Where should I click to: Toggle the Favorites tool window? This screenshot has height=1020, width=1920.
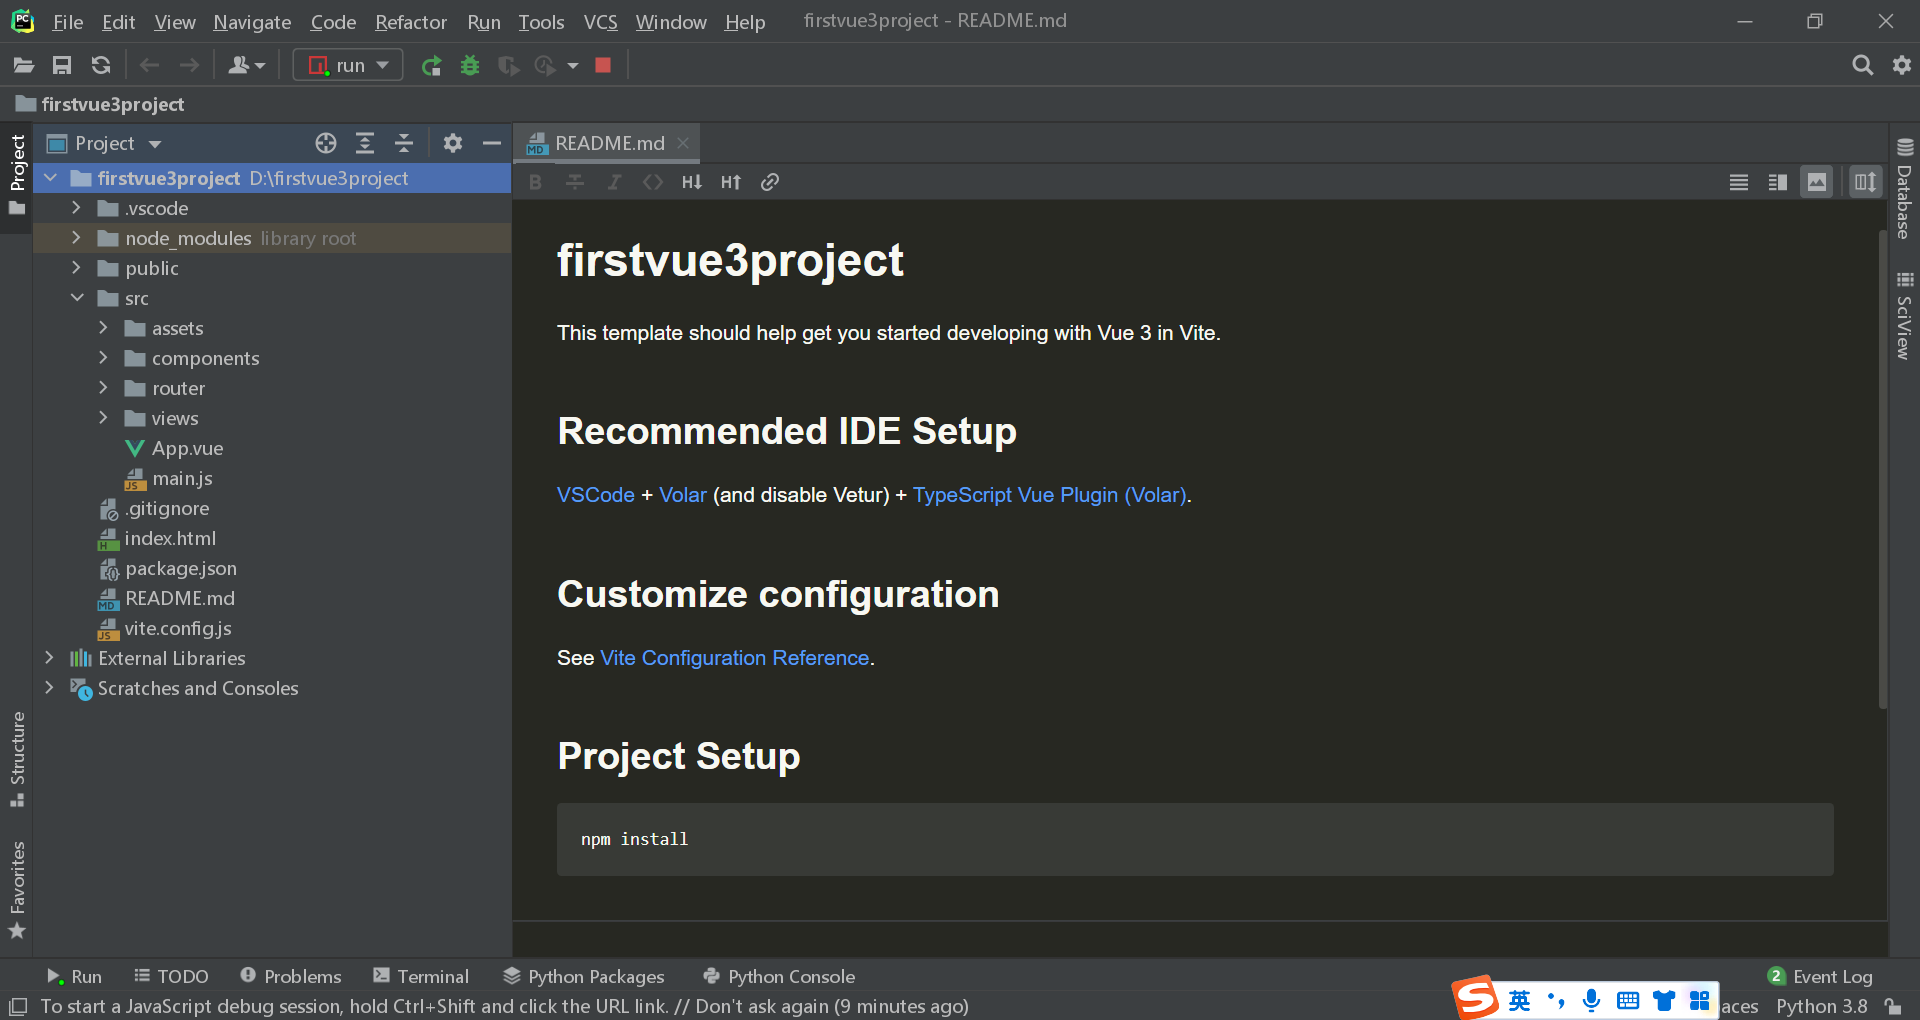[17, 889]
